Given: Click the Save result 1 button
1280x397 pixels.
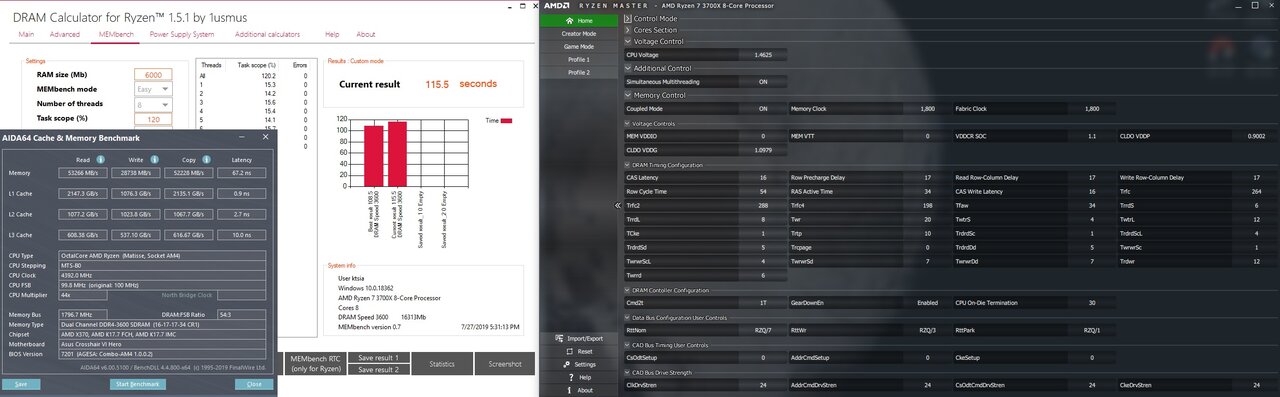Looking at the screenshot, I should [378, 358].
